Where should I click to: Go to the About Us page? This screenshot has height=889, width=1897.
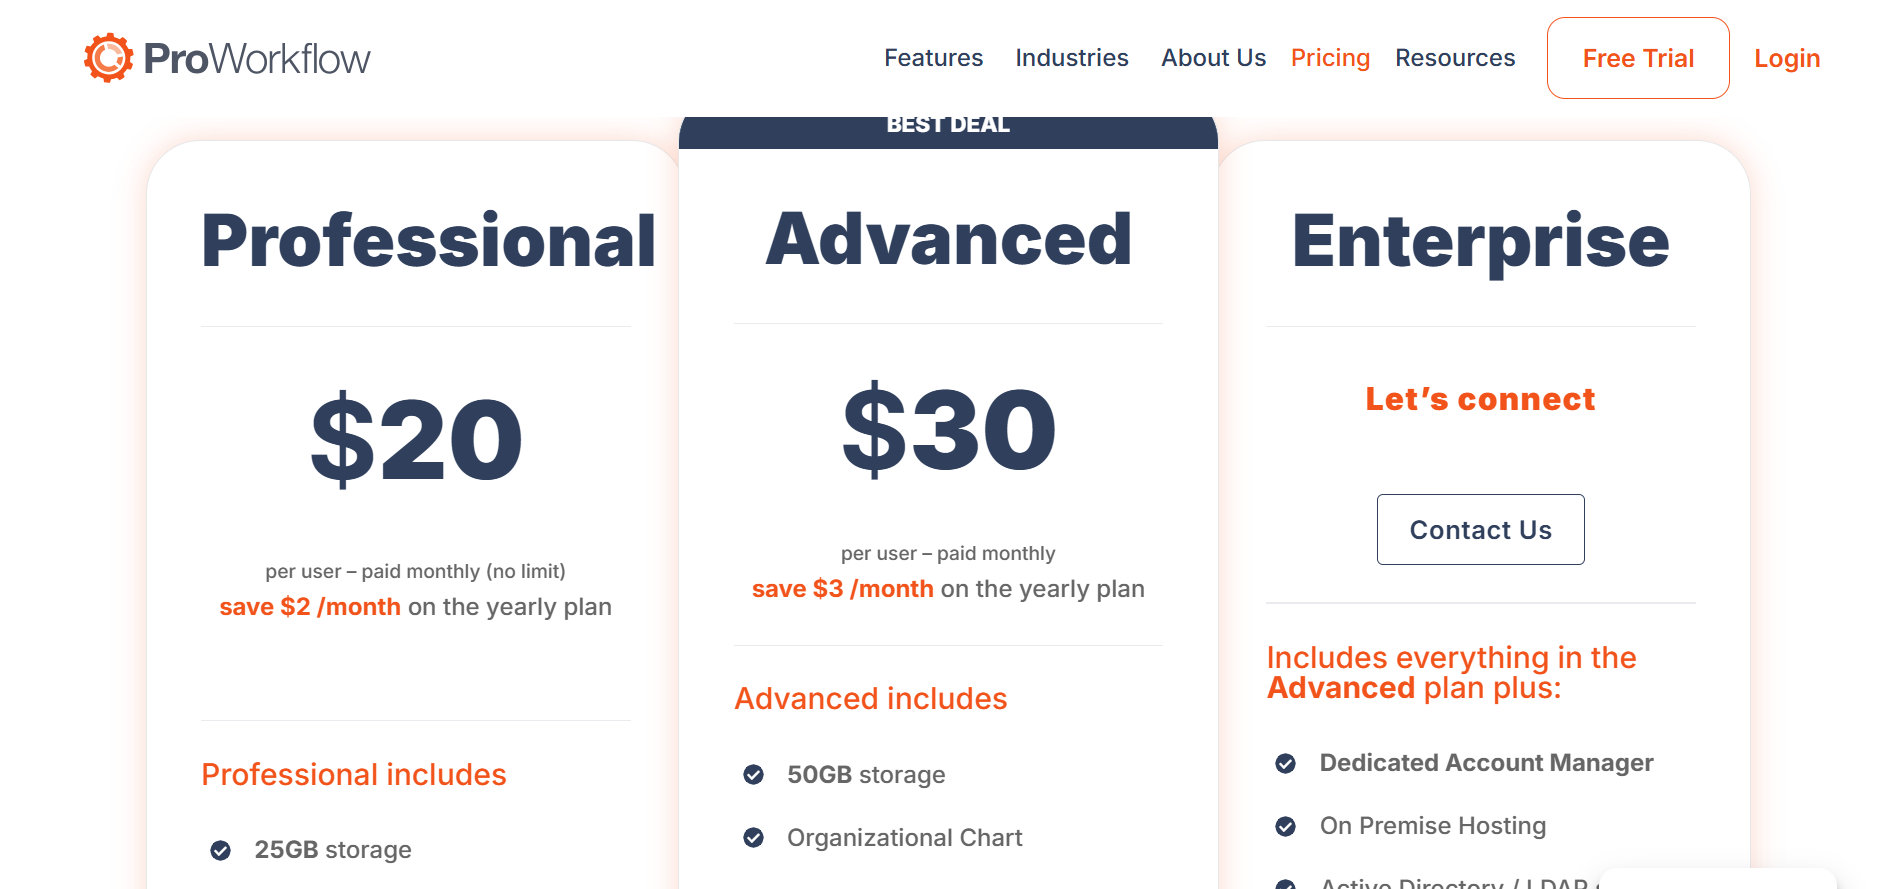pyautogui.click(x=1213, y=58)
